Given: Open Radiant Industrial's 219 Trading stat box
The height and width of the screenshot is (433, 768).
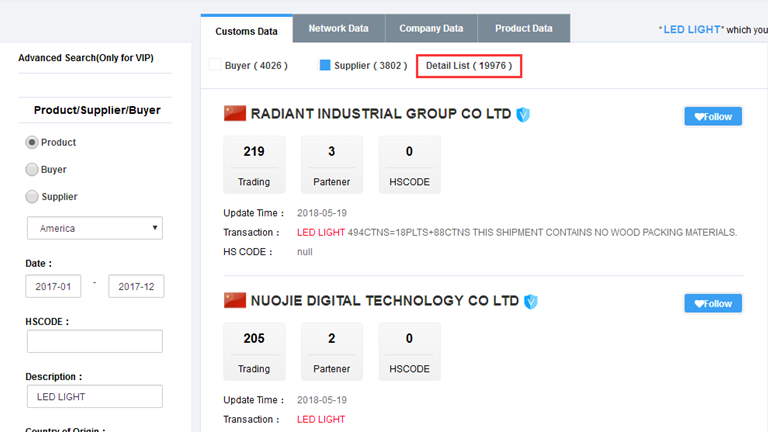Looking at the screenshot, I should [x=253, y=165].
